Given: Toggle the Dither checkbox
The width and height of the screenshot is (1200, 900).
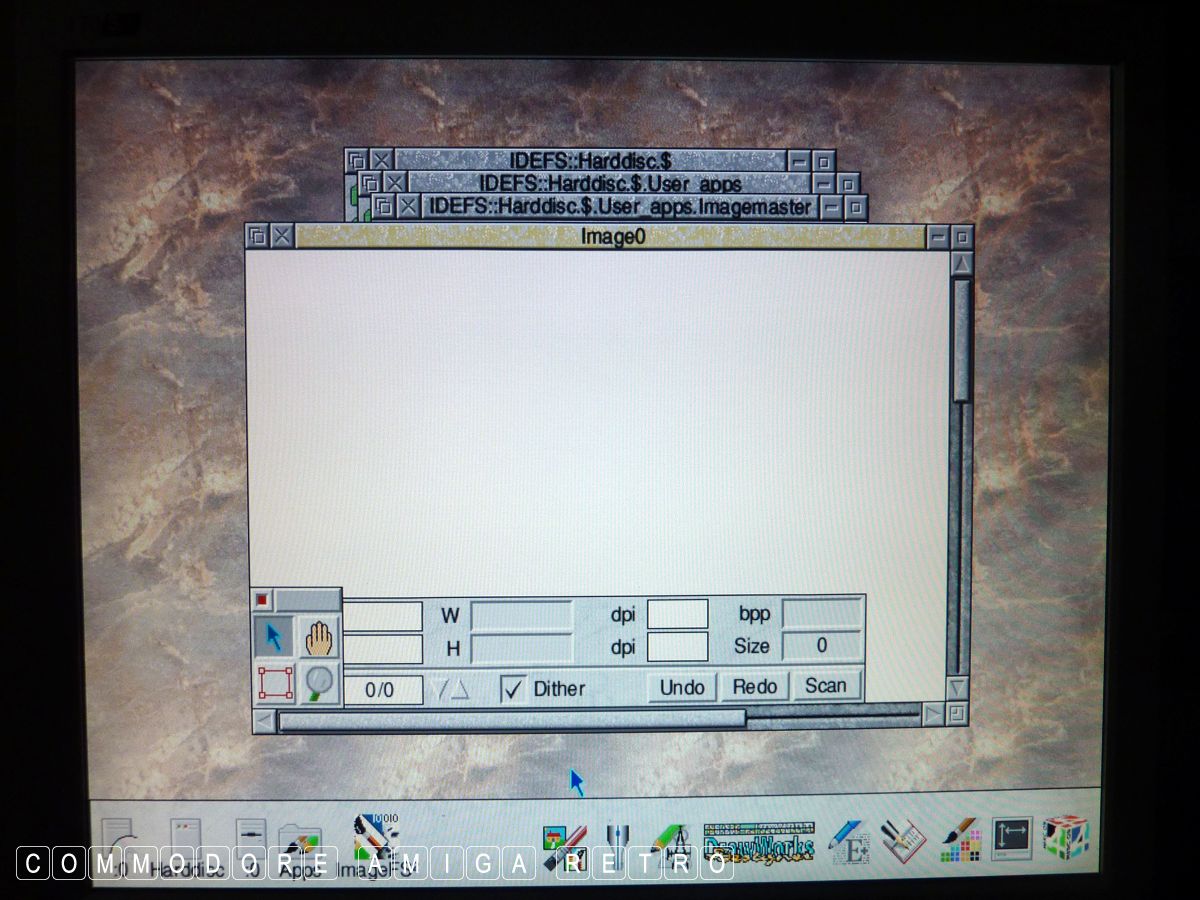Looking at the screenshot, I should (513, 688).
